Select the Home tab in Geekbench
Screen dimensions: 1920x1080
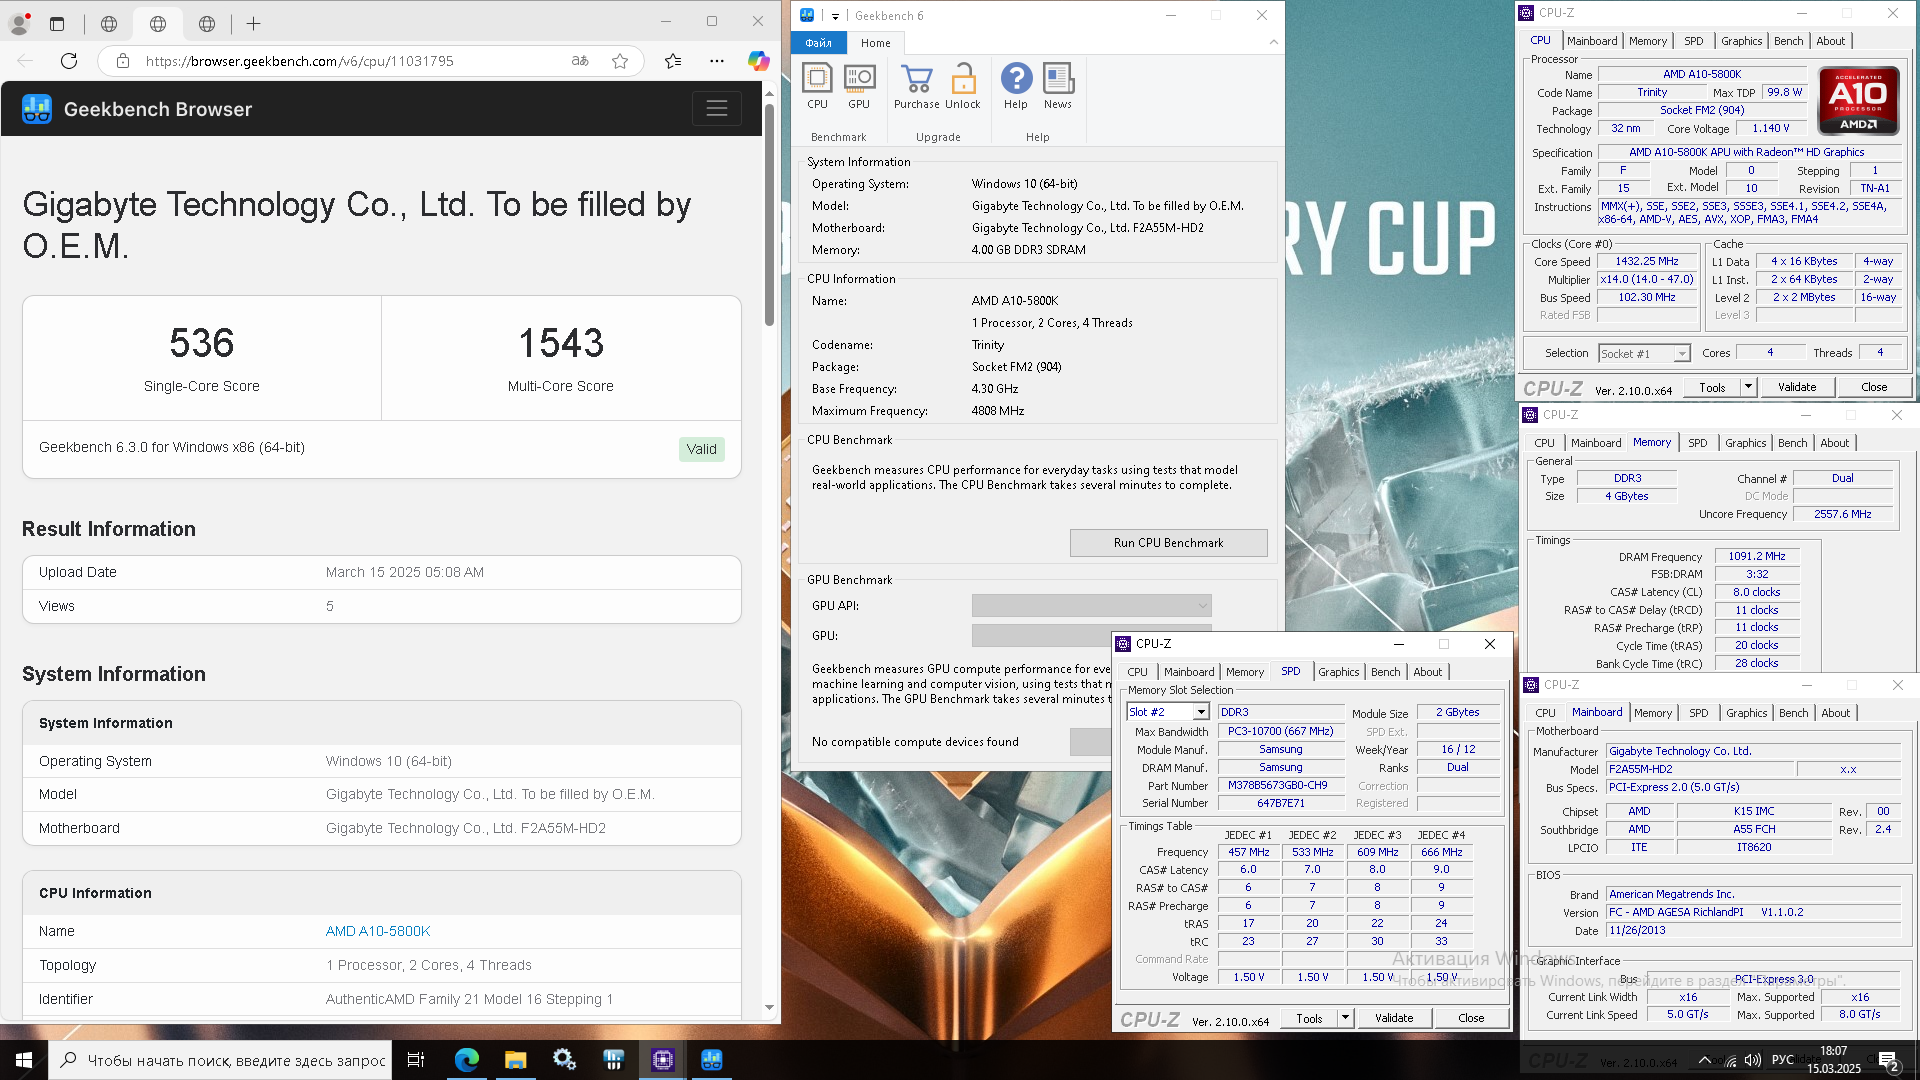coord(875,43)
